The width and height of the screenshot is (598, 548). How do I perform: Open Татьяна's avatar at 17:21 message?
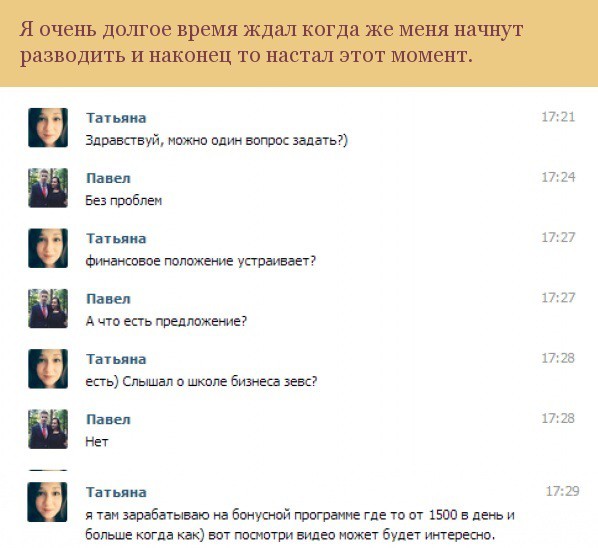[48, 127]
